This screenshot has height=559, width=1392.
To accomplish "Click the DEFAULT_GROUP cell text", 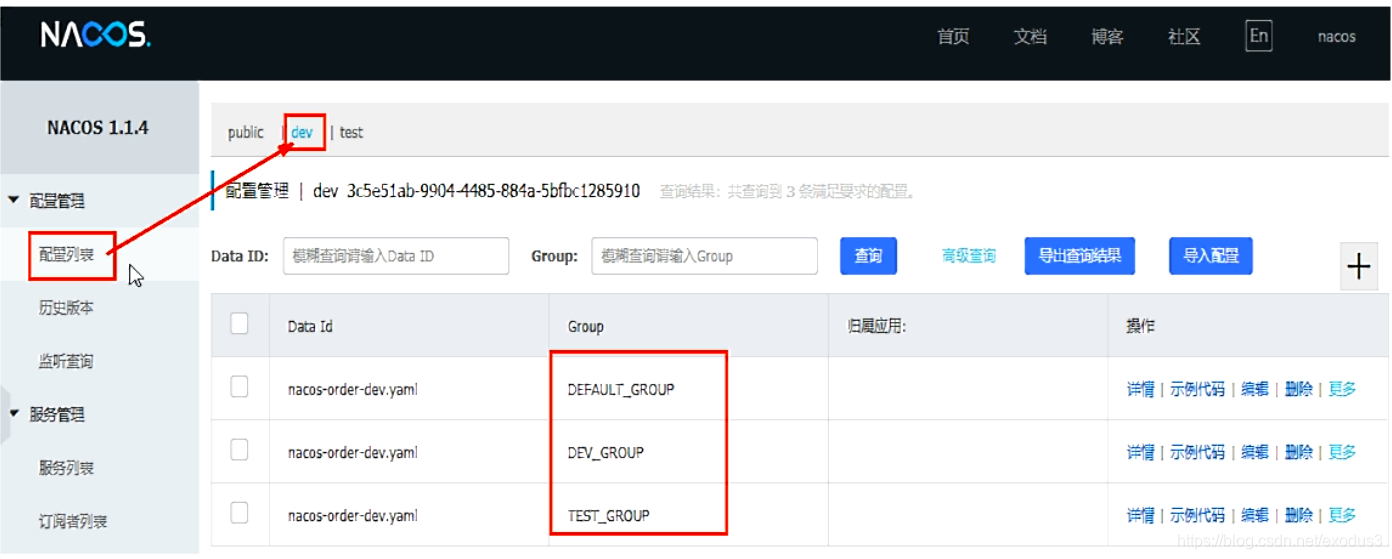I will [x=621, y=389].
